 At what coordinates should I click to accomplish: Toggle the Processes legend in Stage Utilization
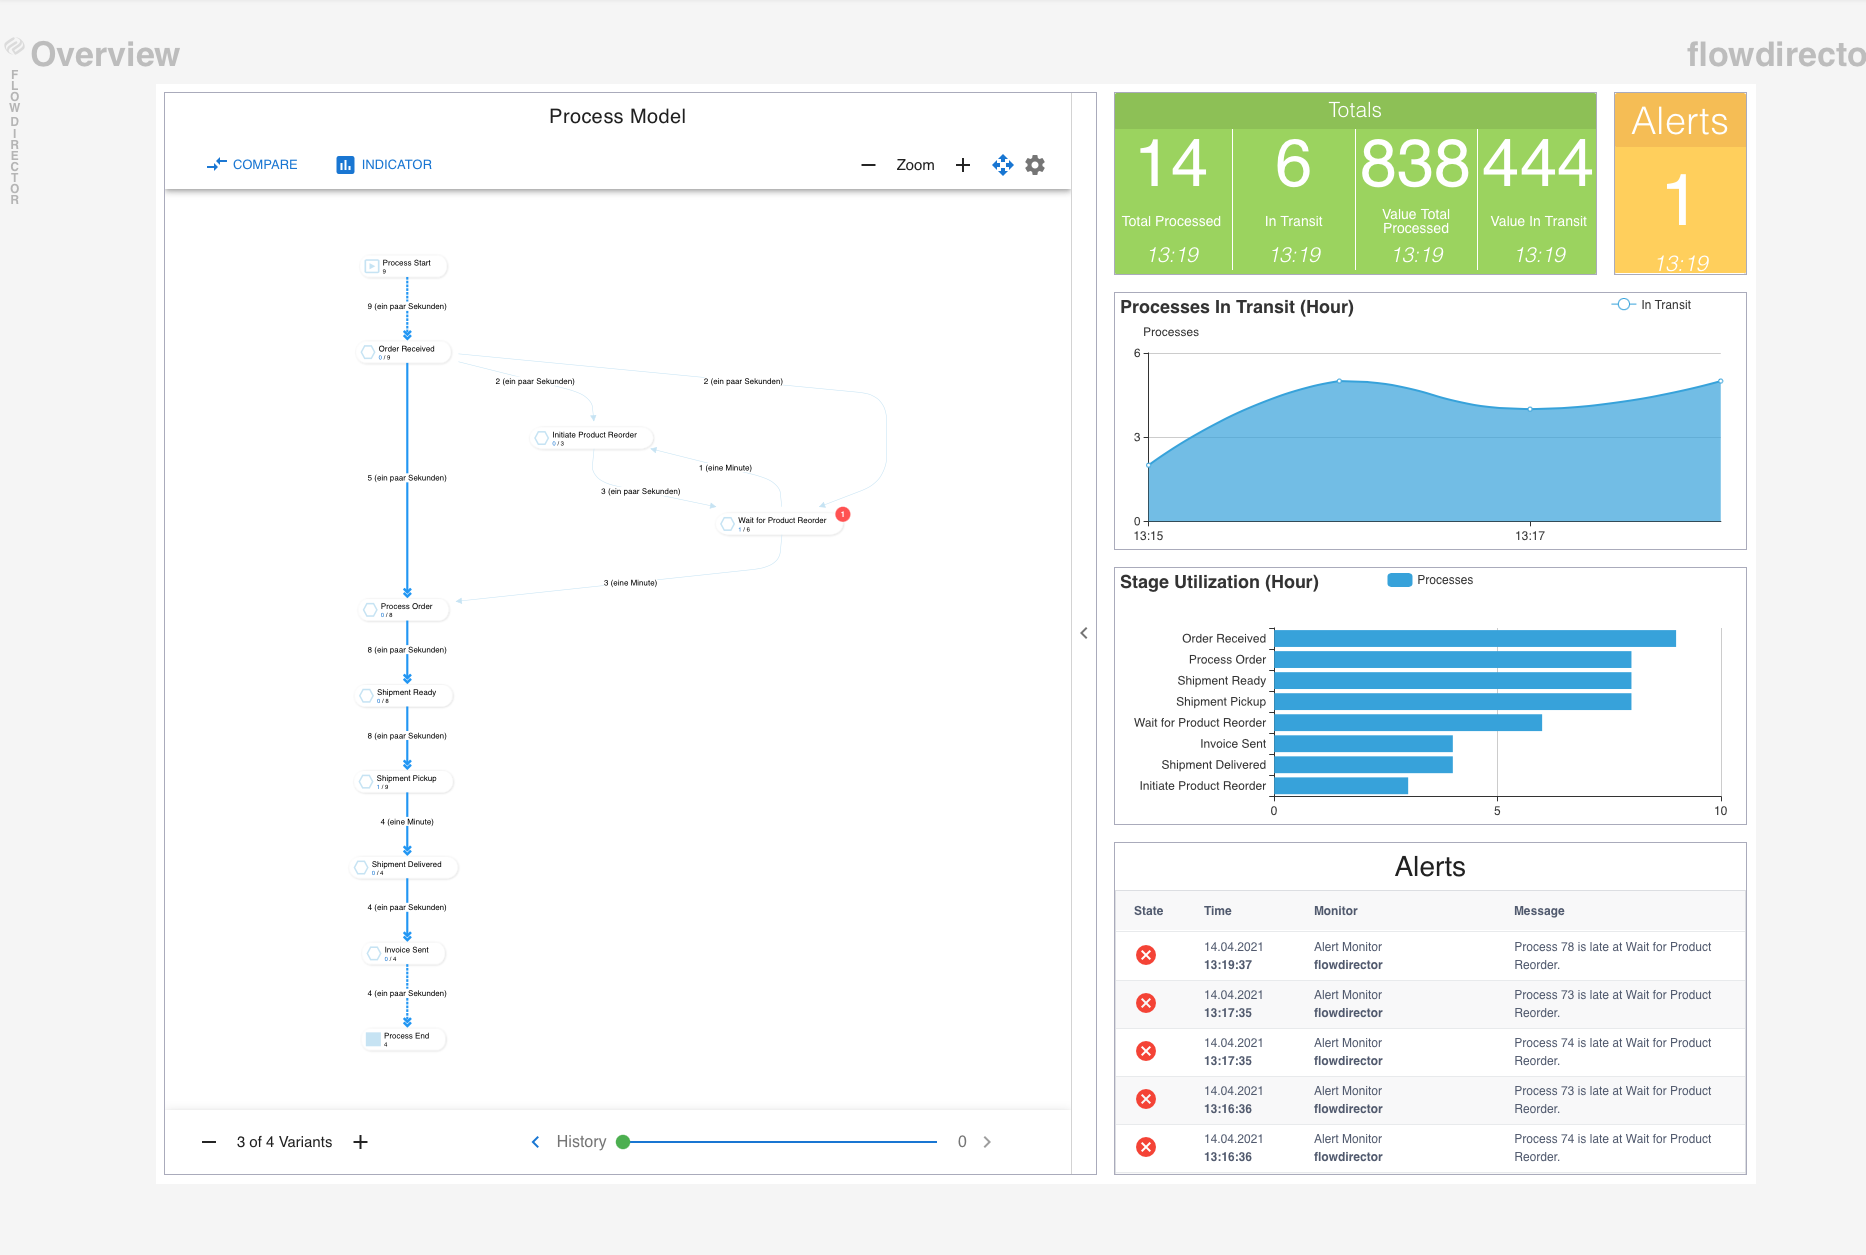pyautogui.click(x=1430, y=580)
